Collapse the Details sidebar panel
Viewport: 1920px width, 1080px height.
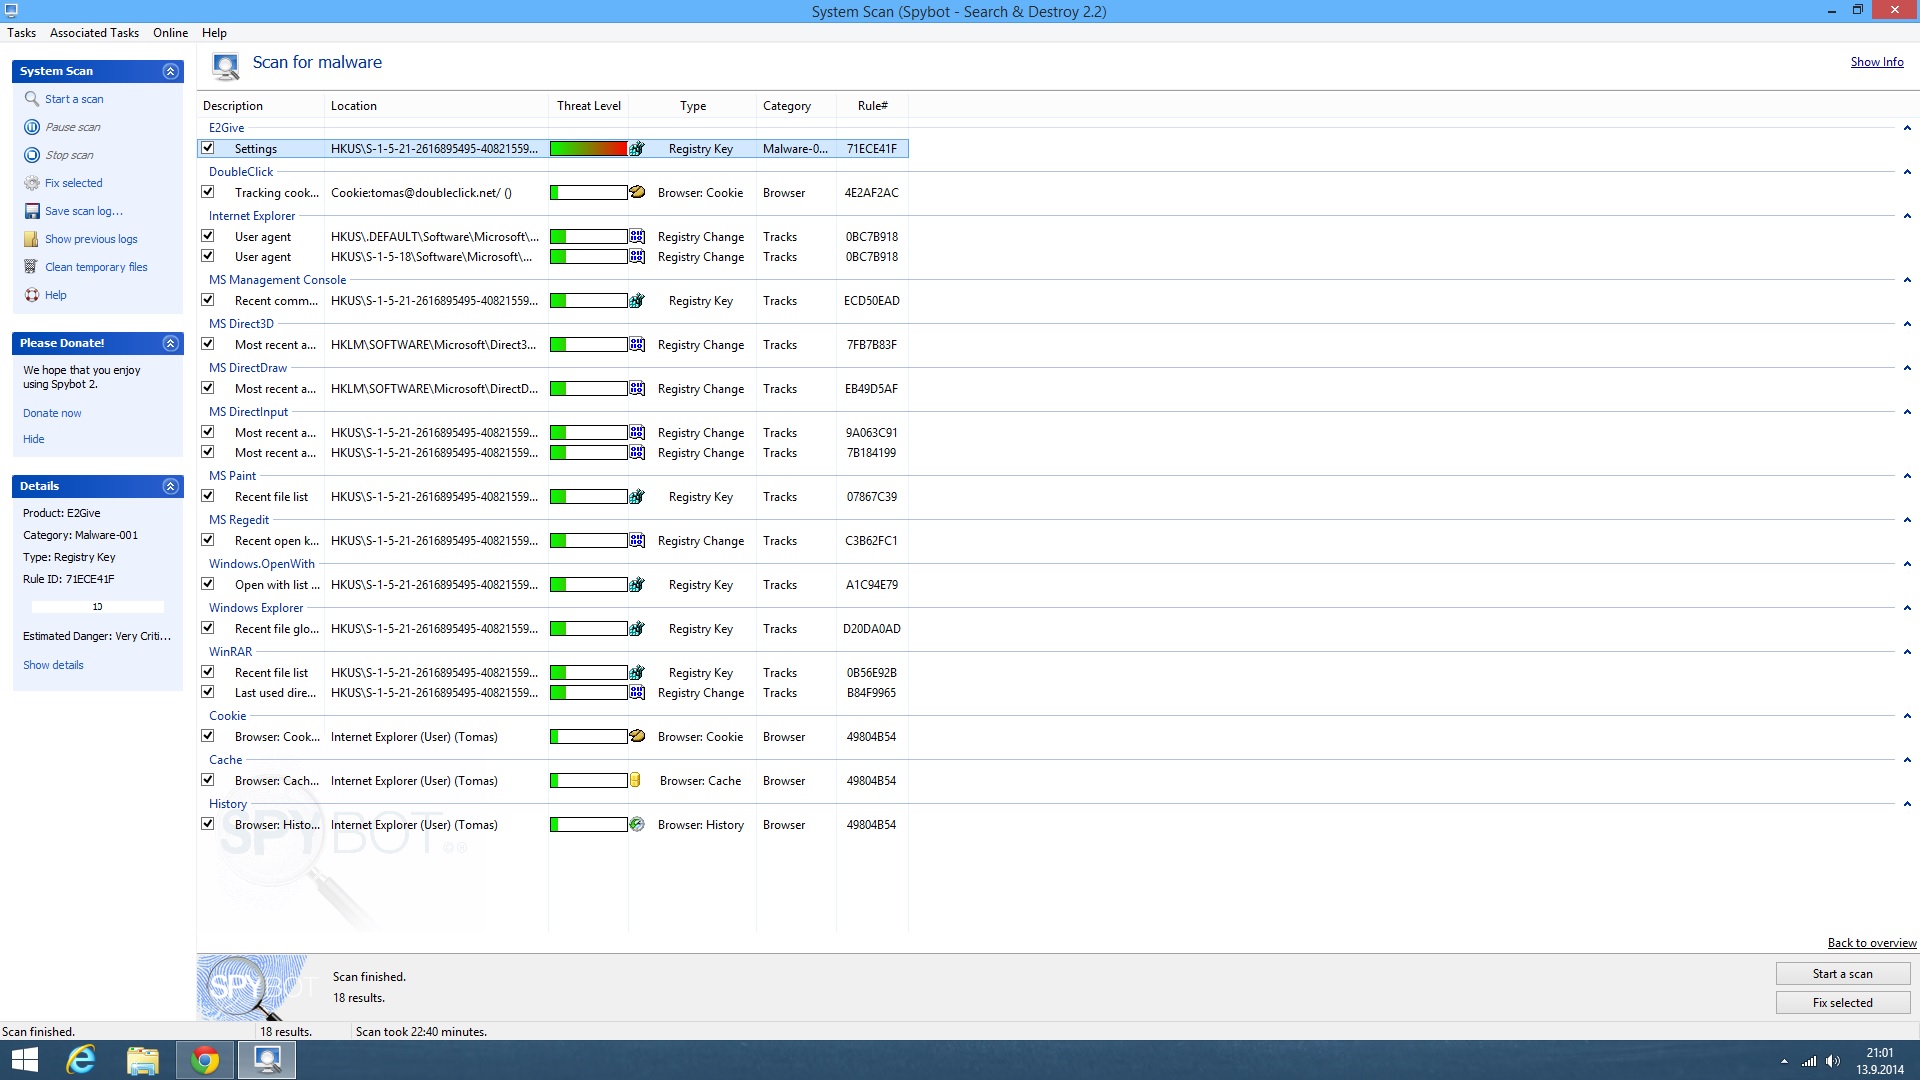coord(170,486)
